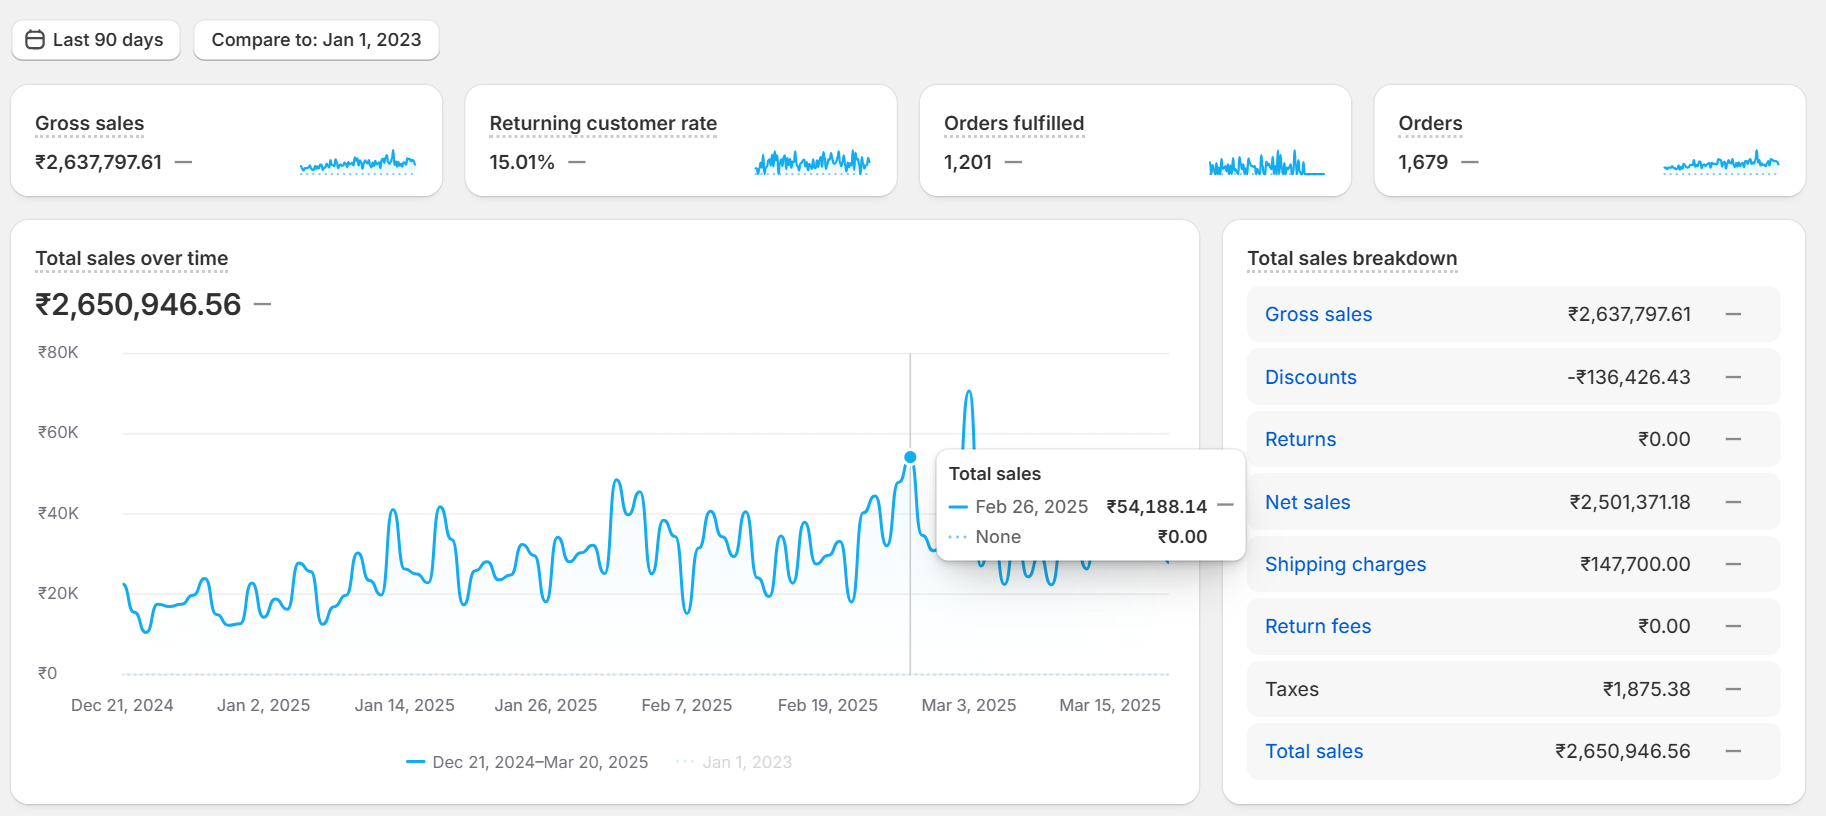
Task: Toggle the Dec 21, 2024–Mar 20, 2025 legend series
Action: [x=527, y=762]
